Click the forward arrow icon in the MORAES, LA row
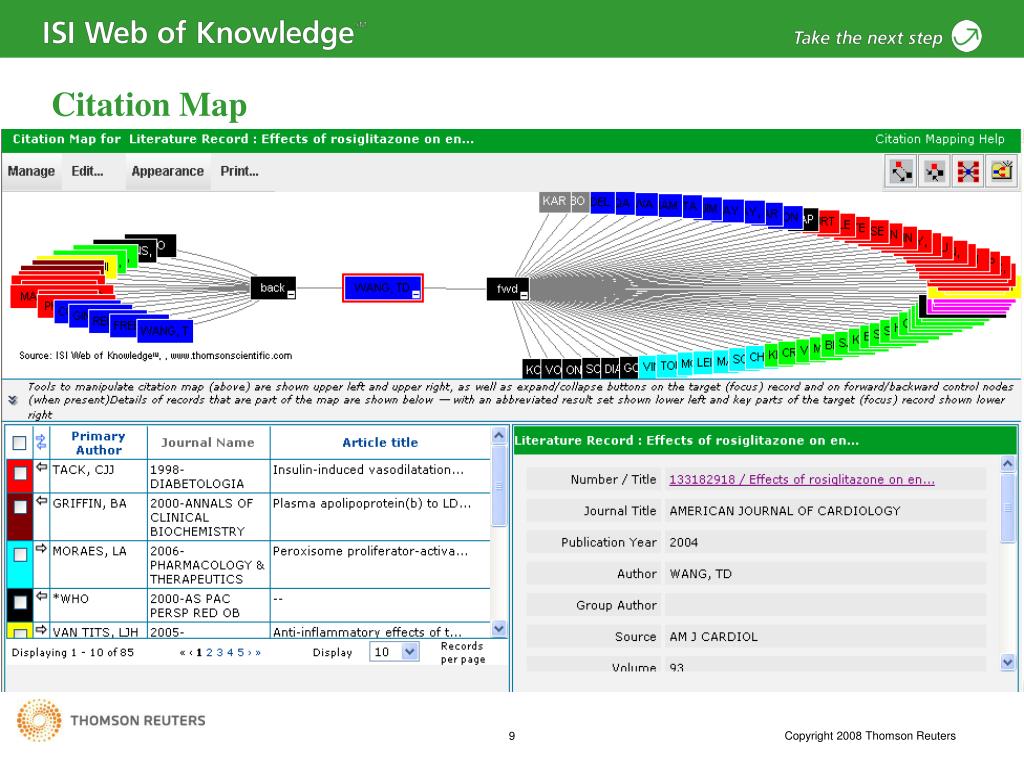 pos(42,549)
